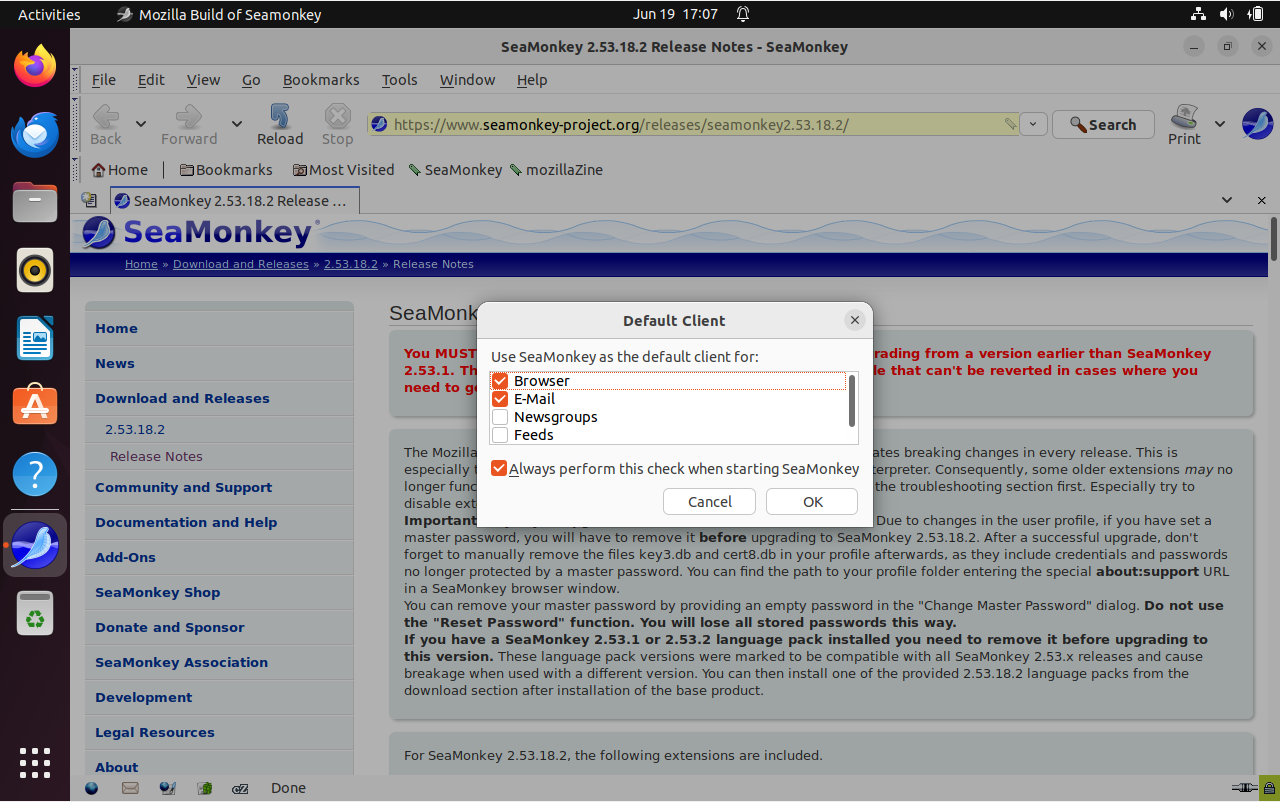
Task: Open the SeaMonkey bookmark in the personal toolbar
Action: tap(455, 170)
